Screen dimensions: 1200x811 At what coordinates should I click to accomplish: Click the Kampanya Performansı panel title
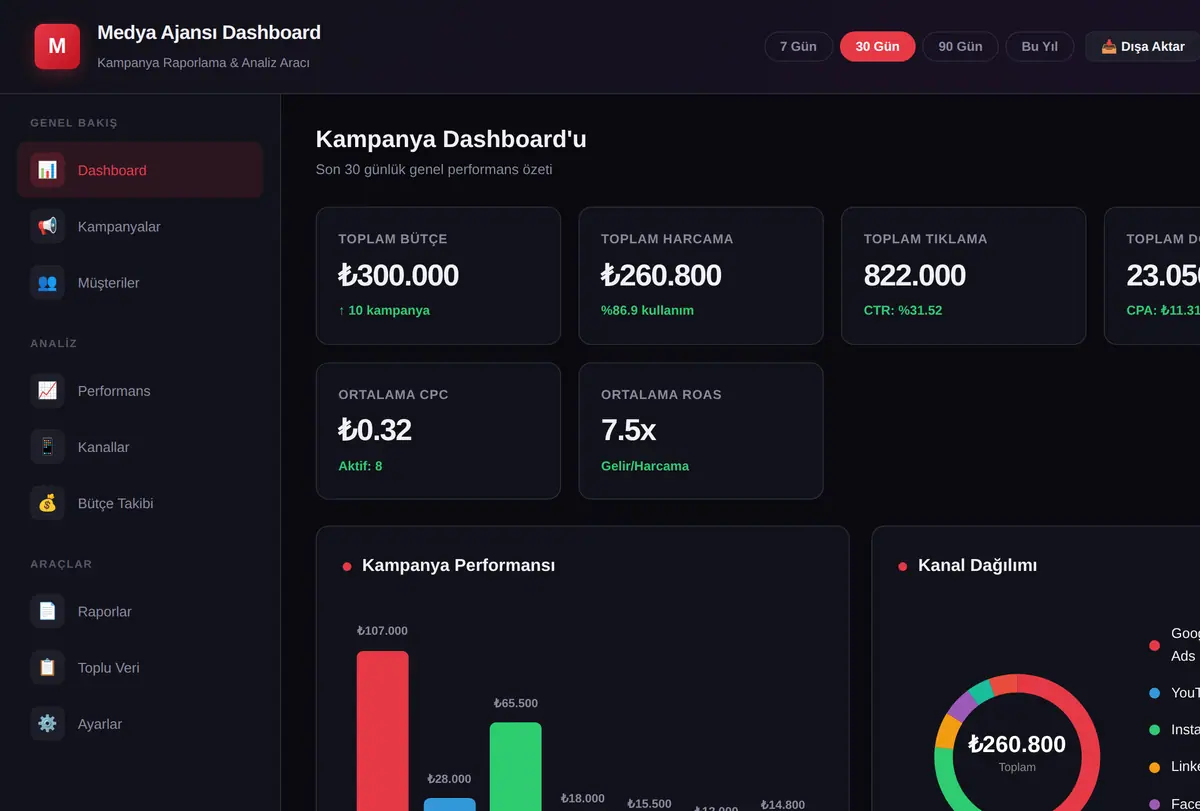[458, 565]
